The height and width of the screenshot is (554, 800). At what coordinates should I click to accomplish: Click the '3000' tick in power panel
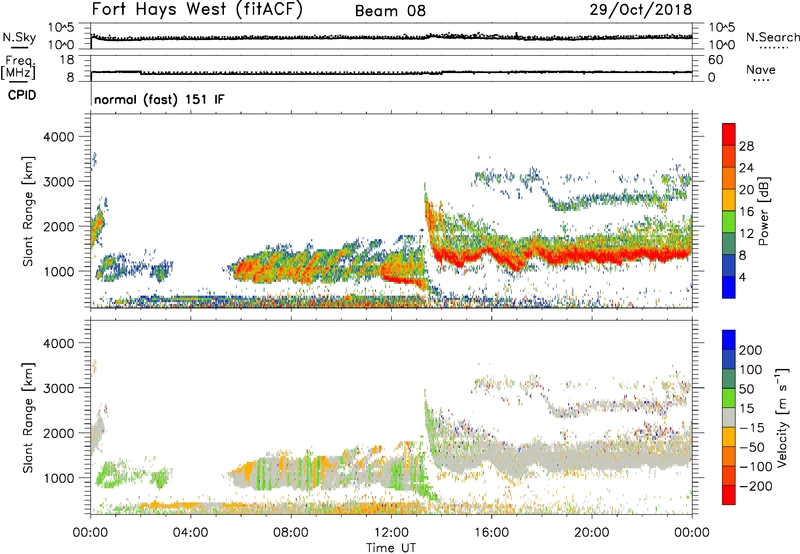tap(59, 182)
